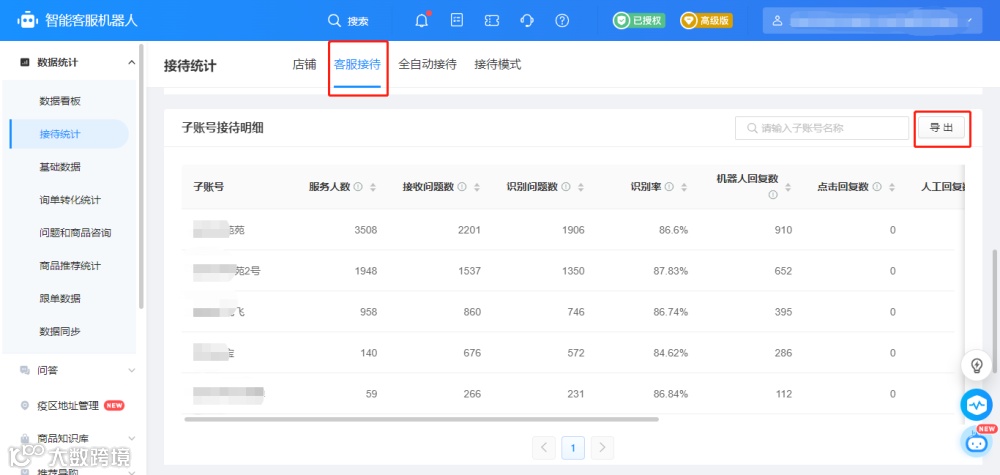This screenshot has width=1000, height=475.
Task: Click the 子账号接待明细 section title
Action: click(x=223, y=128)
